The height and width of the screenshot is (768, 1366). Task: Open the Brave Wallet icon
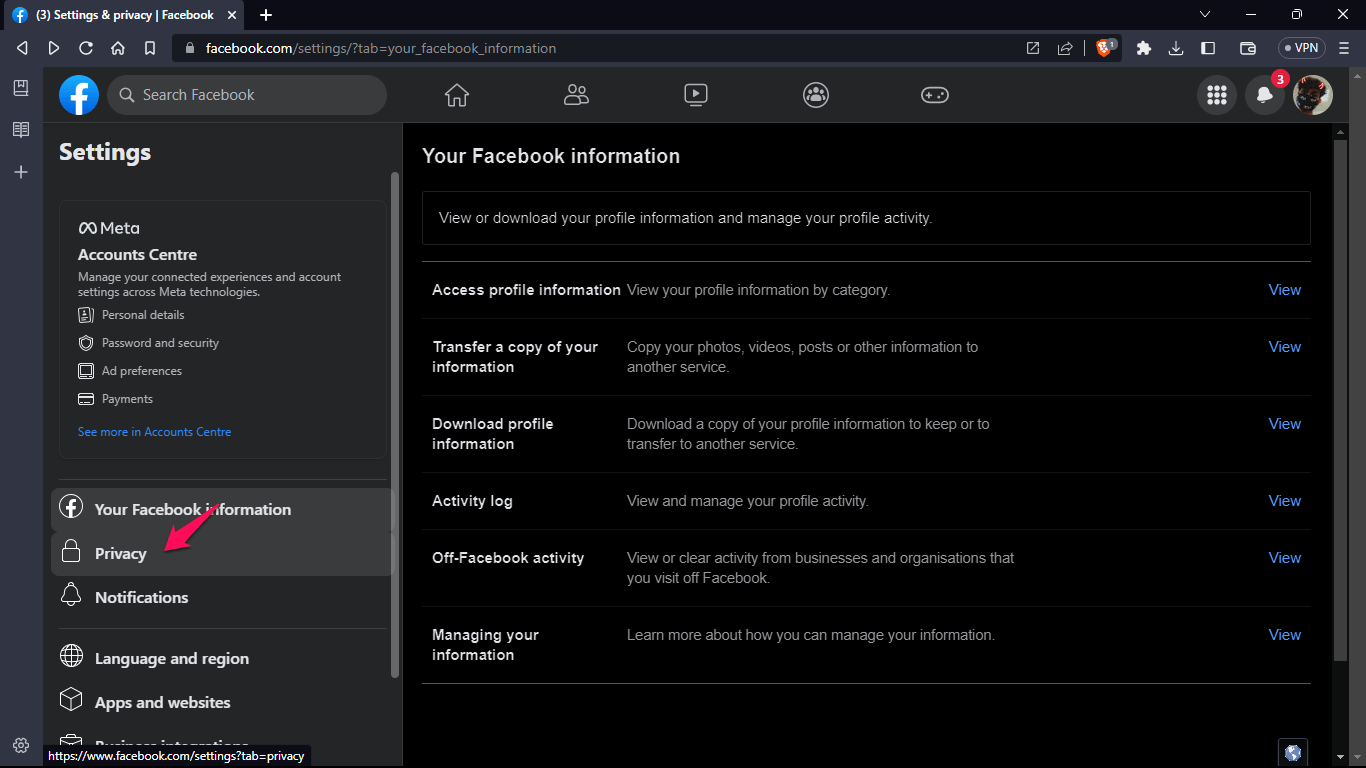[x=1248, y=48]
